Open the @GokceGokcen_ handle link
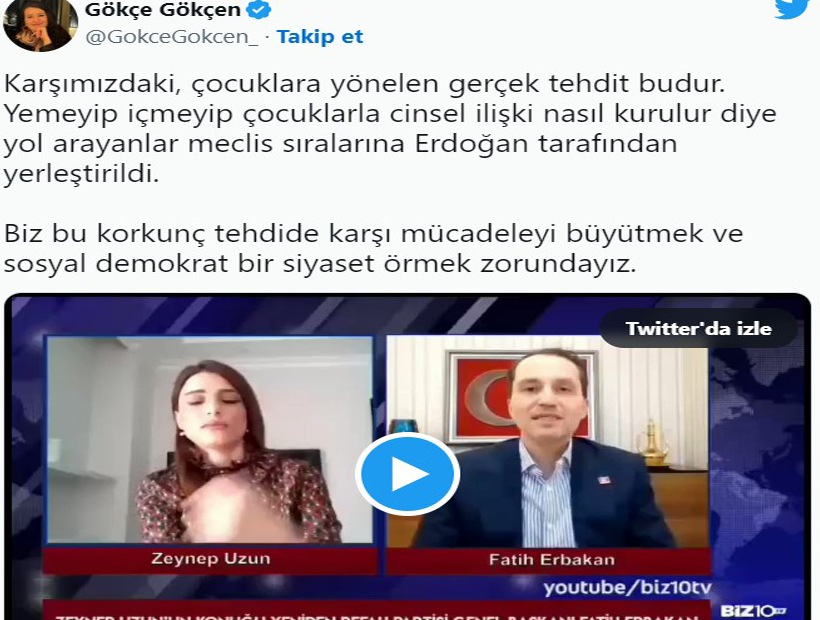820x620 pixels. [172, 37]
